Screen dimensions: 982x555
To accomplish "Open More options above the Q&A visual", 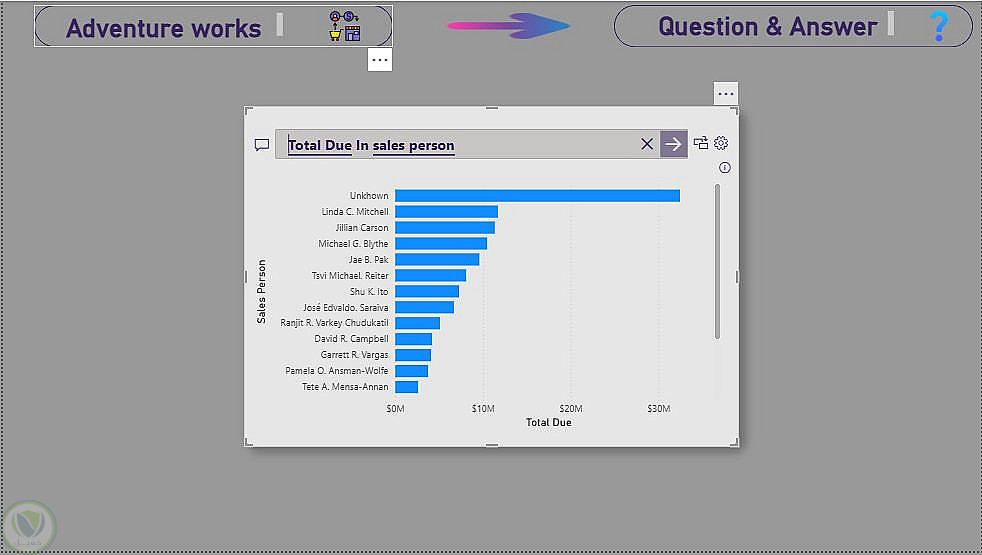I will click(726, 93).
